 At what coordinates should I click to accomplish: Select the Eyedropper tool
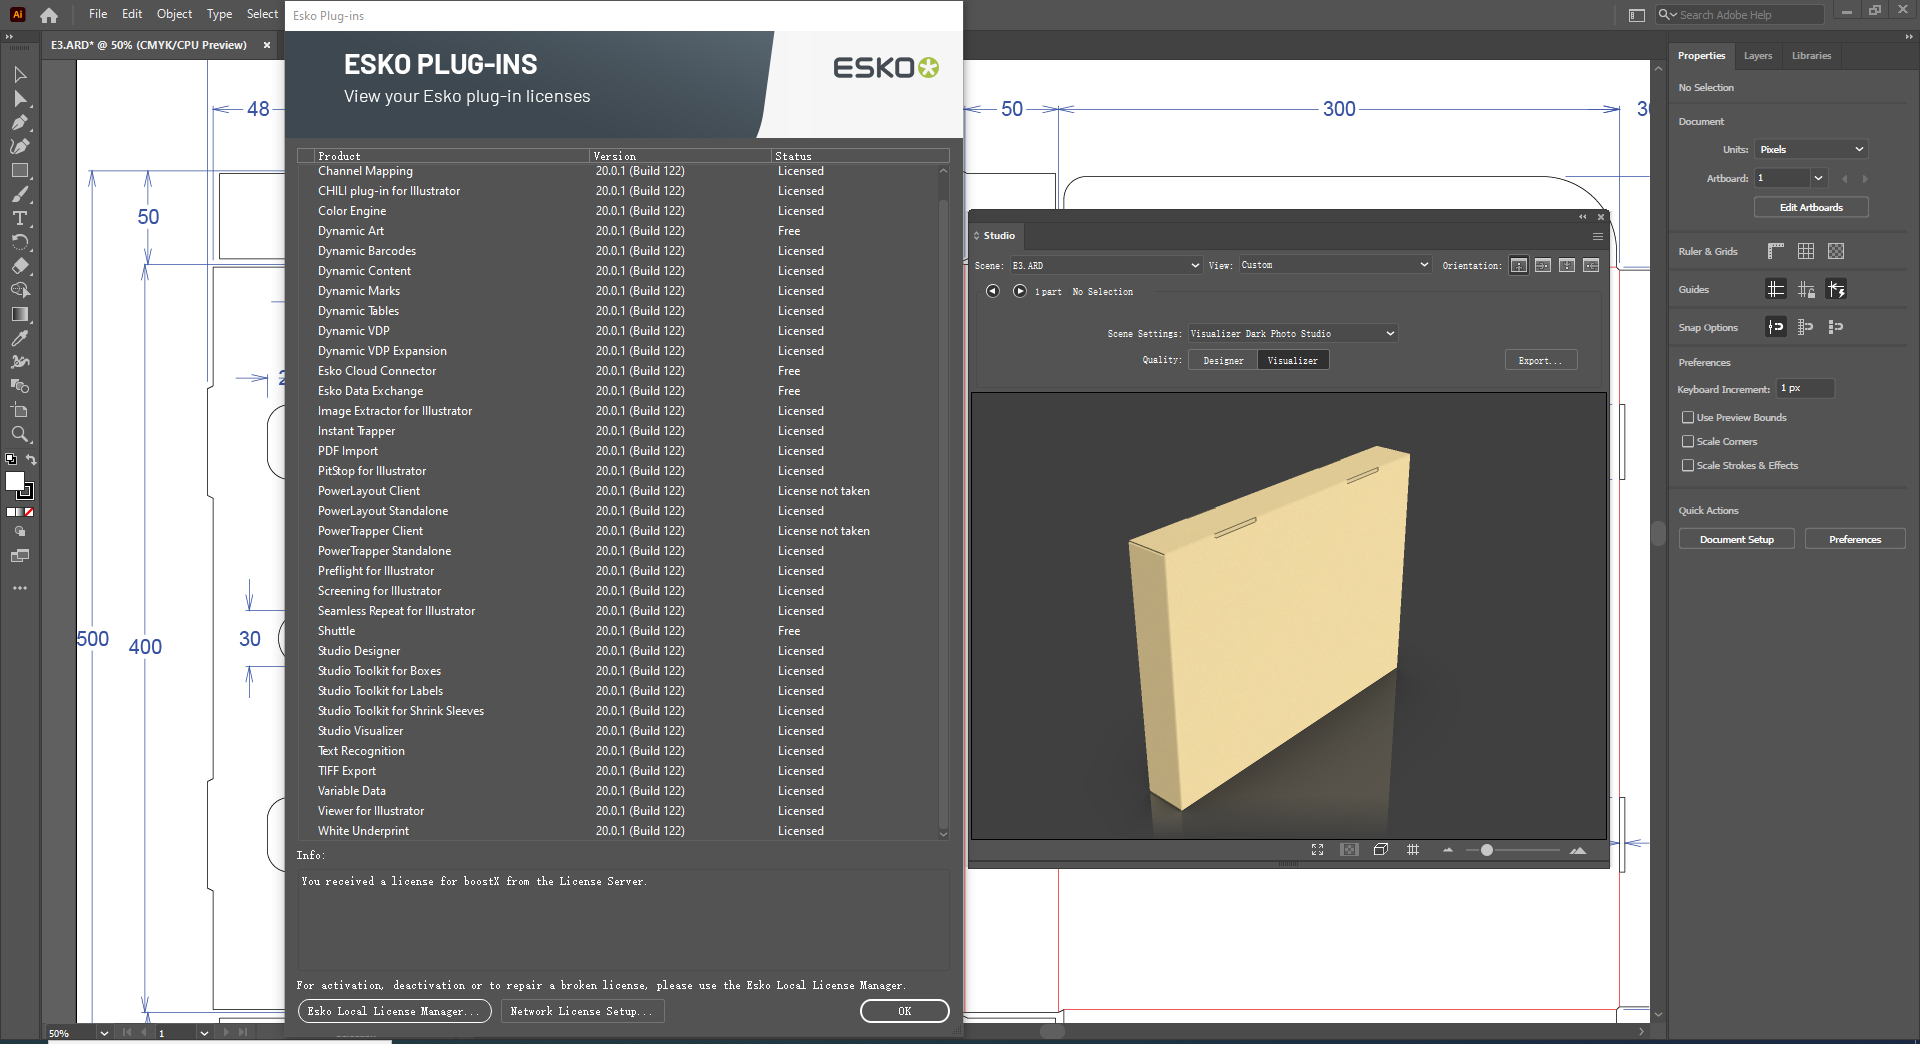(20, 339)
